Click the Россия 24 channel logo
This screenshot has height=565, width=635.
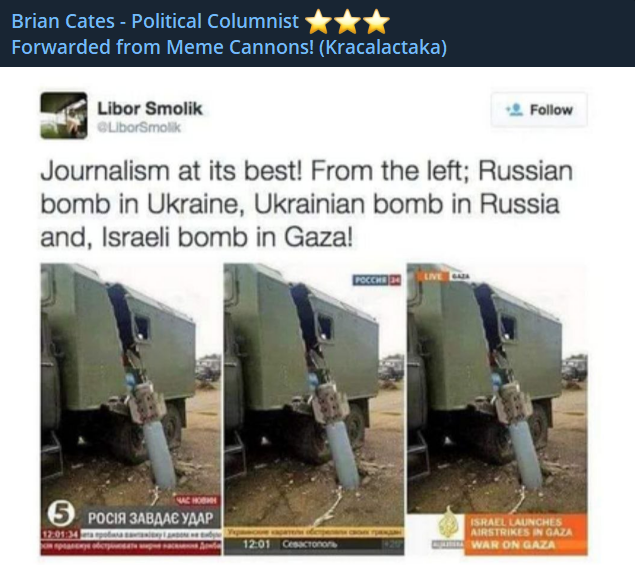pos(377,280)
